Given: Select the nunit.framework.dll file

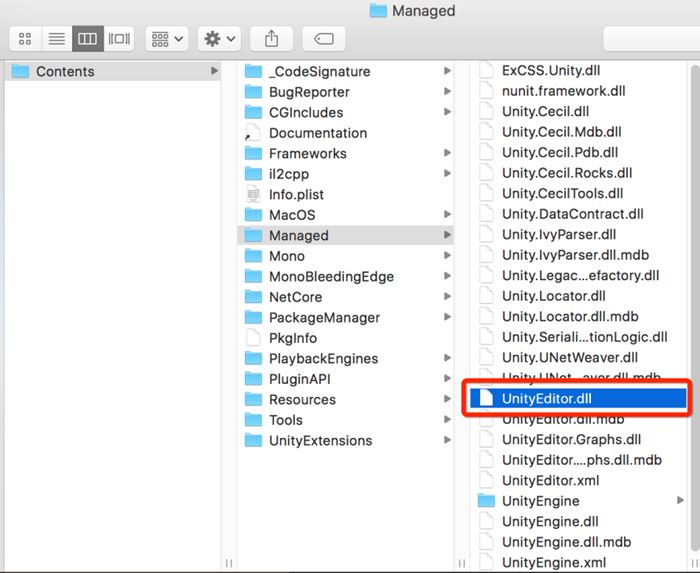Looking at the screenshot, I should 563,91.
